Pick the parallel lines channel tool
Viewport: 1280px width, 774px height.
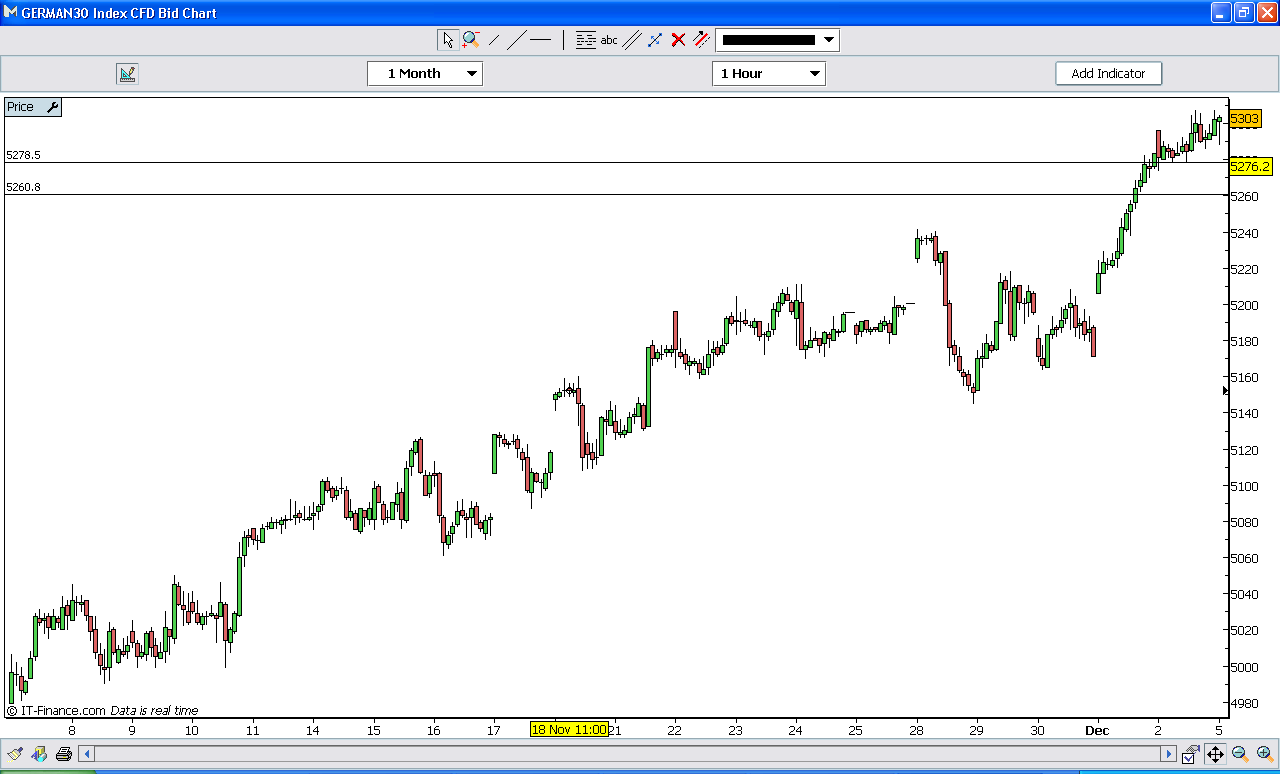pyautogui.click(x=632, y=40)
